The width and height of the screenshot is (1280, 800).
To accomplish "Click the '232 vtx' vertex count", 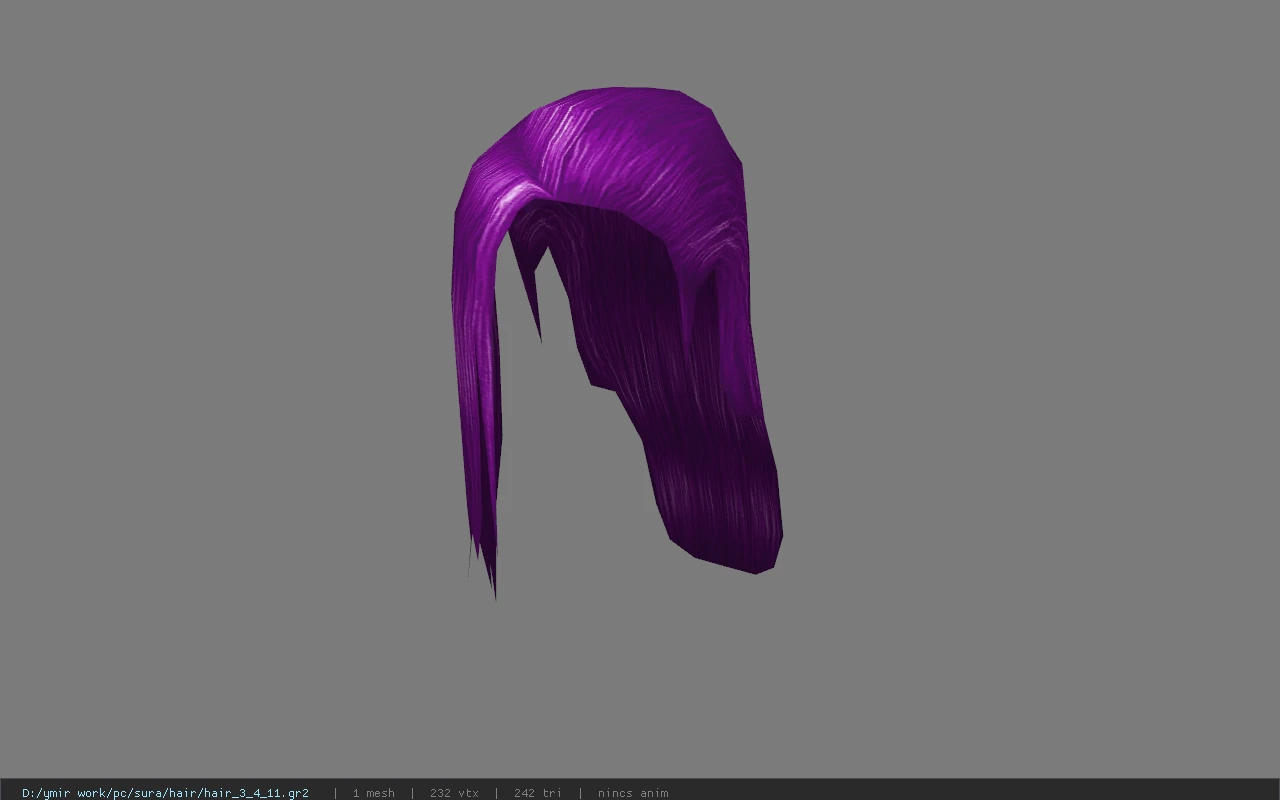I will 454,793.
